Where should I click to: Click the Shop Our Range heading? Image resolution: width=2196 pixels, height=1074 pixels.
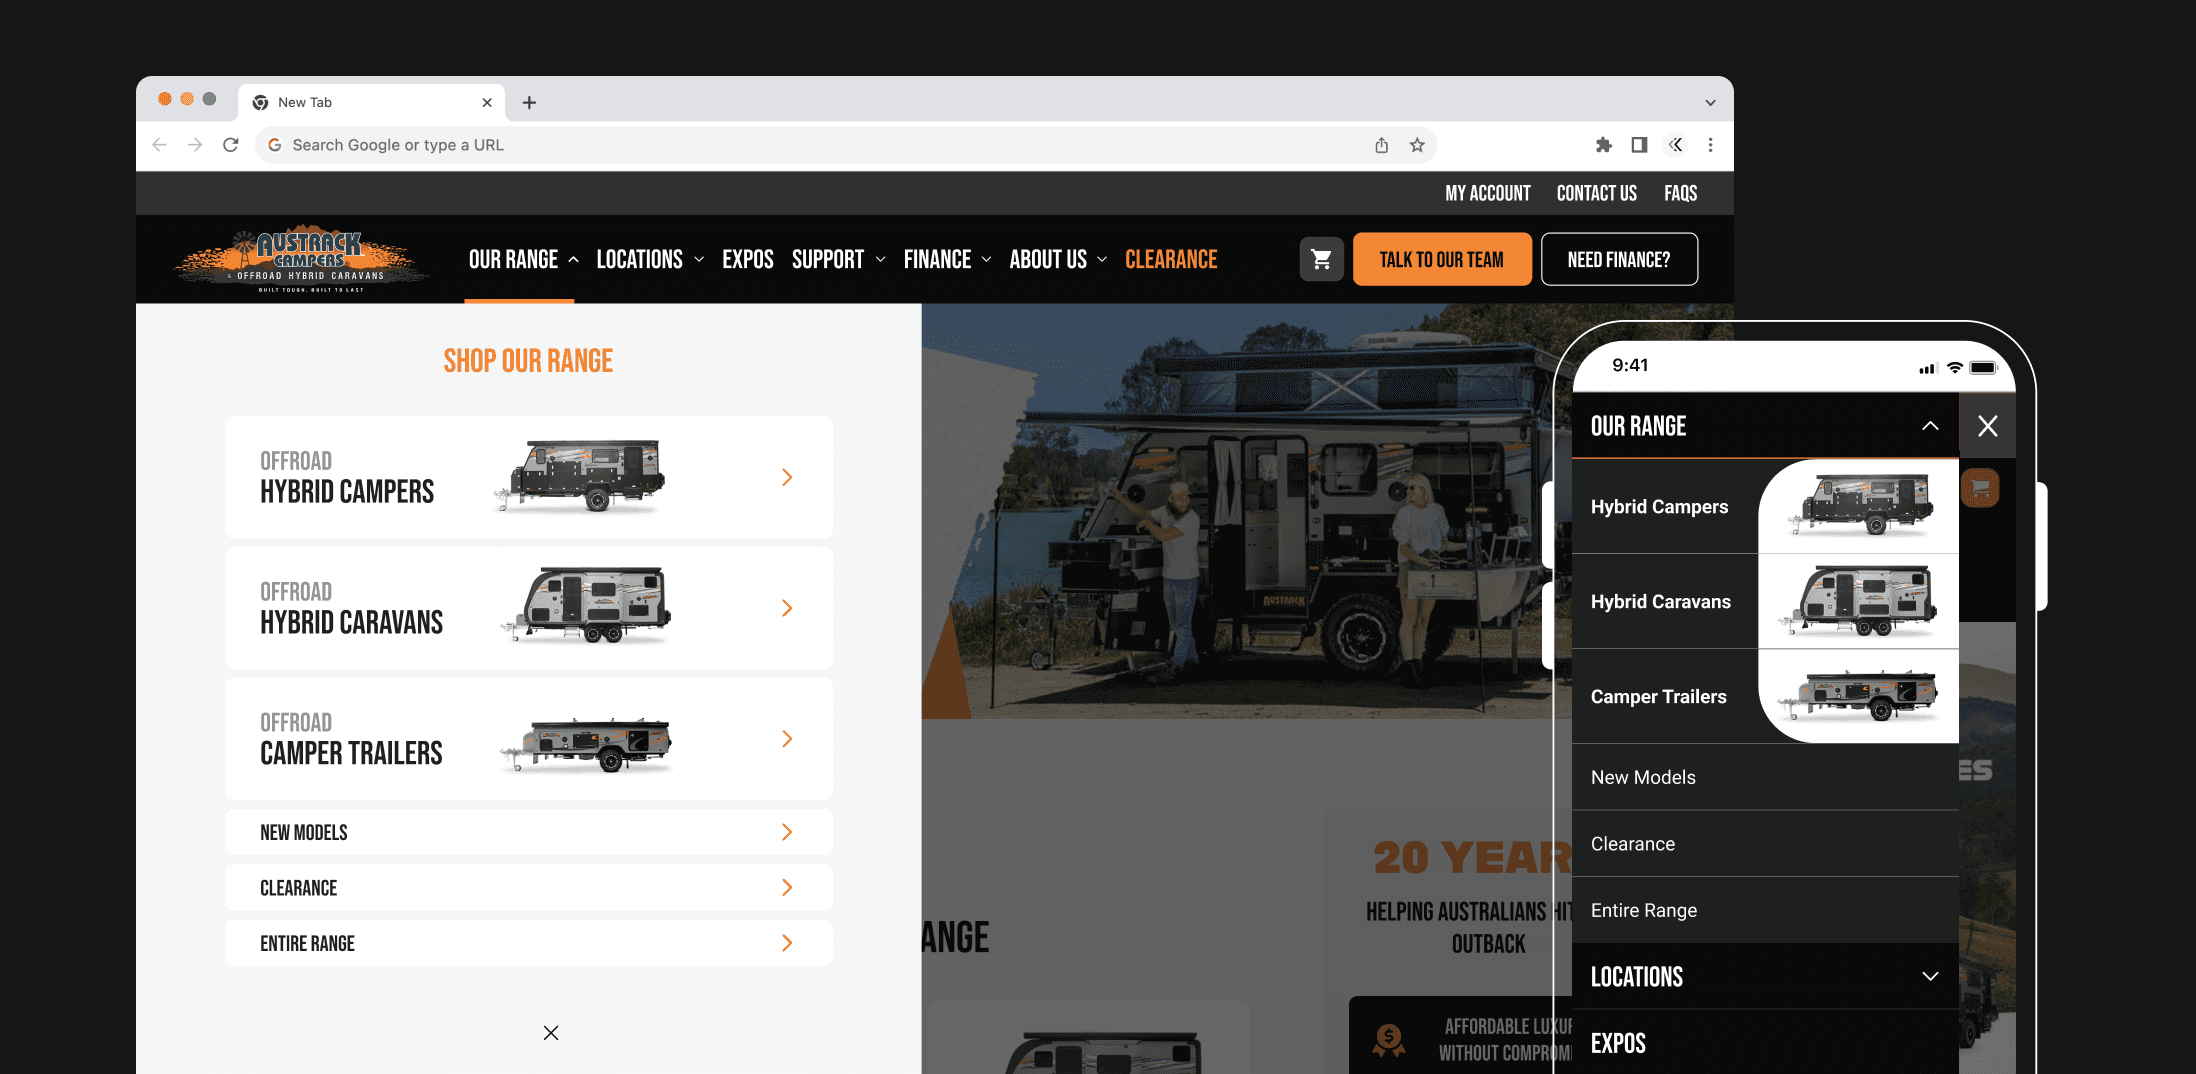[528, 361]
